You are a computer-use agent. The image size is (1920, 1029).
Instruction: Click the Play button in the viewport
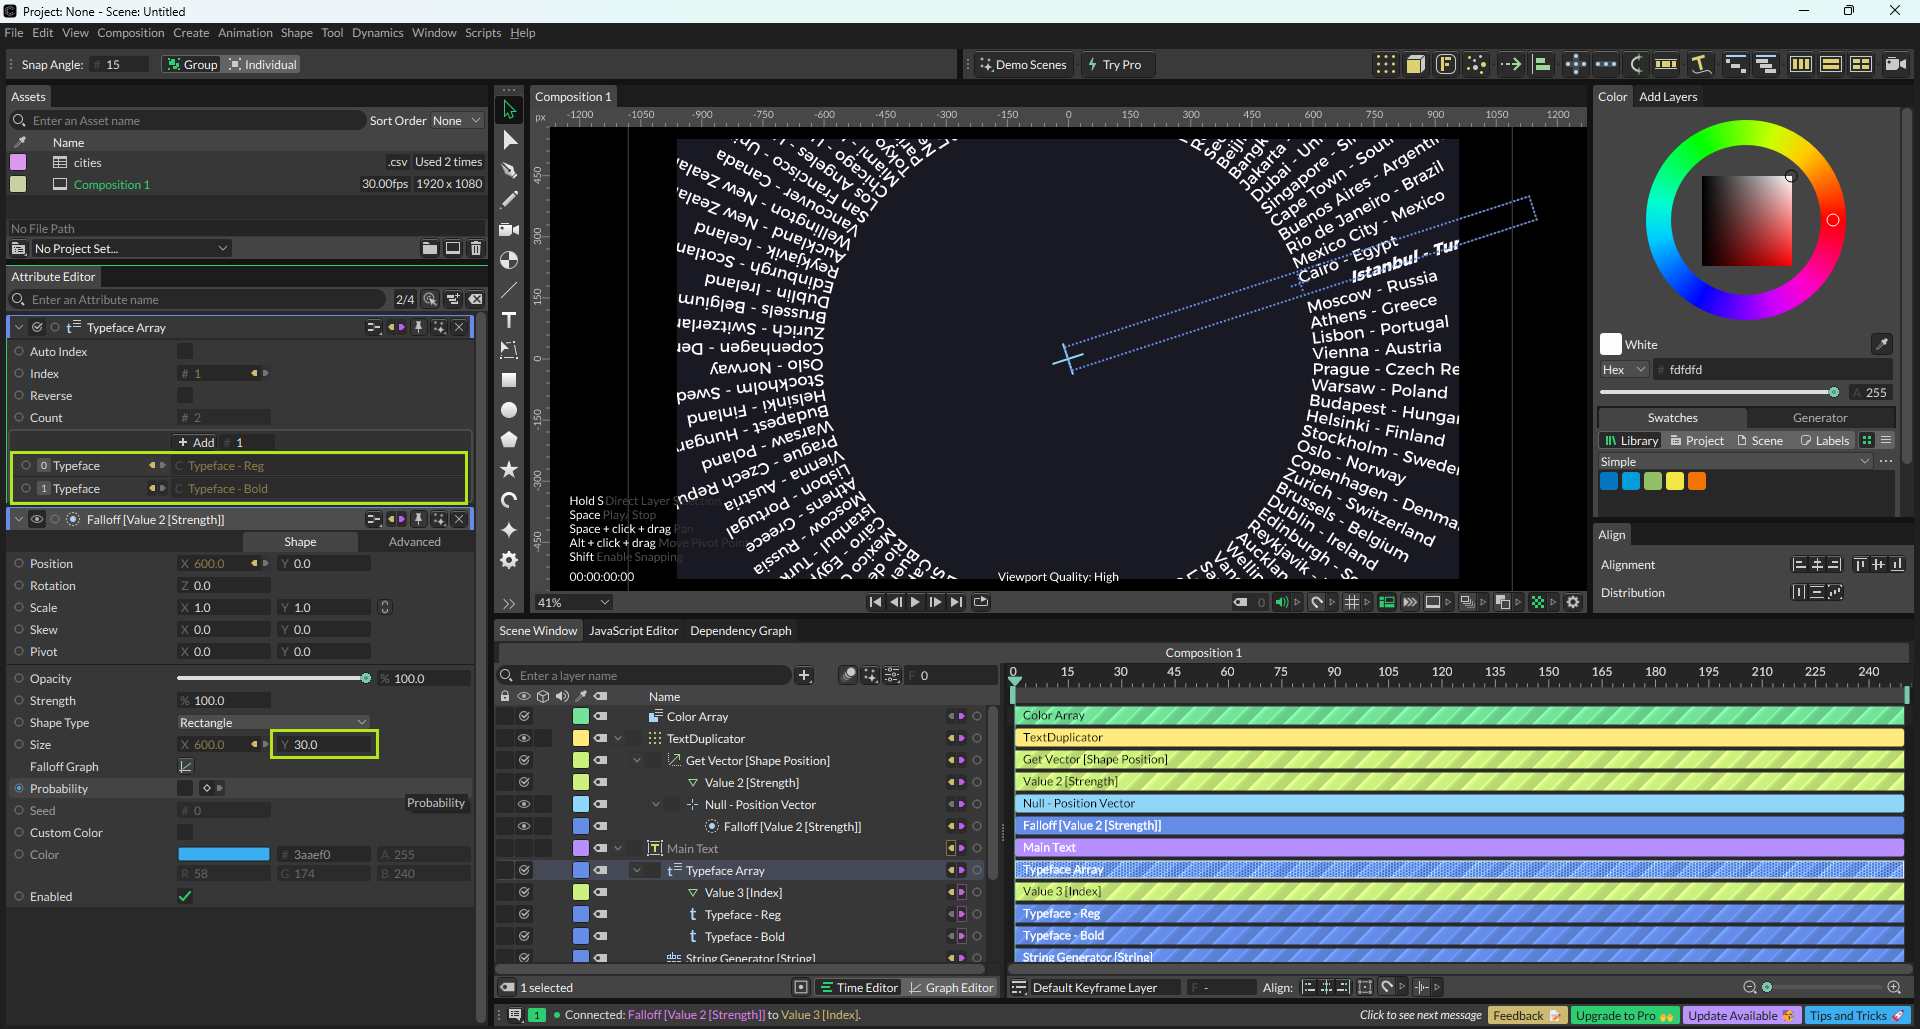[x=915, y=602]
